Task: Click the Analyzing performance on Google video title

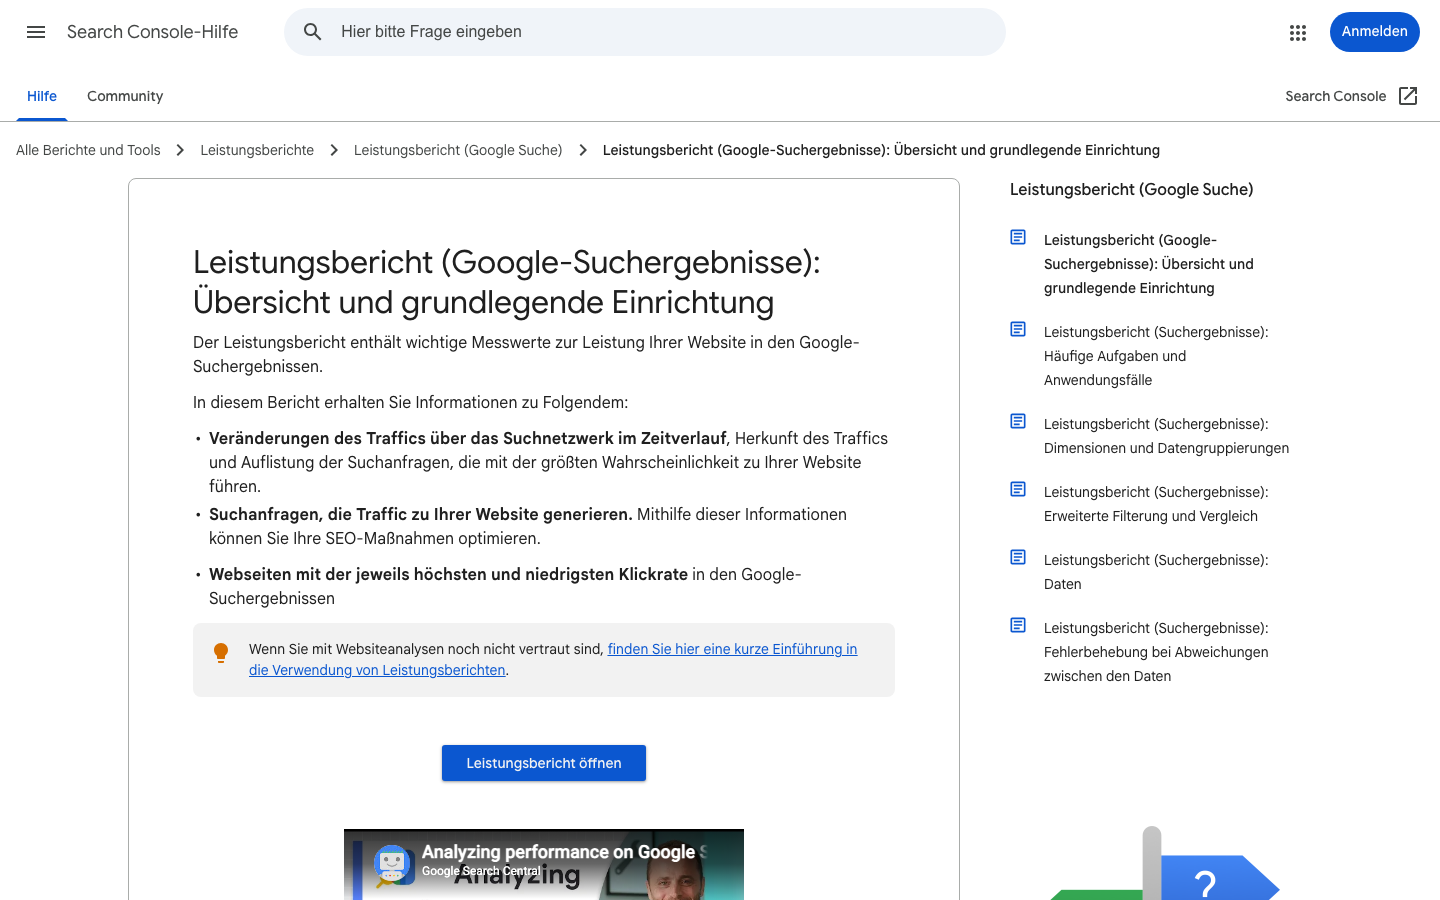Action: tap(563, 852)
